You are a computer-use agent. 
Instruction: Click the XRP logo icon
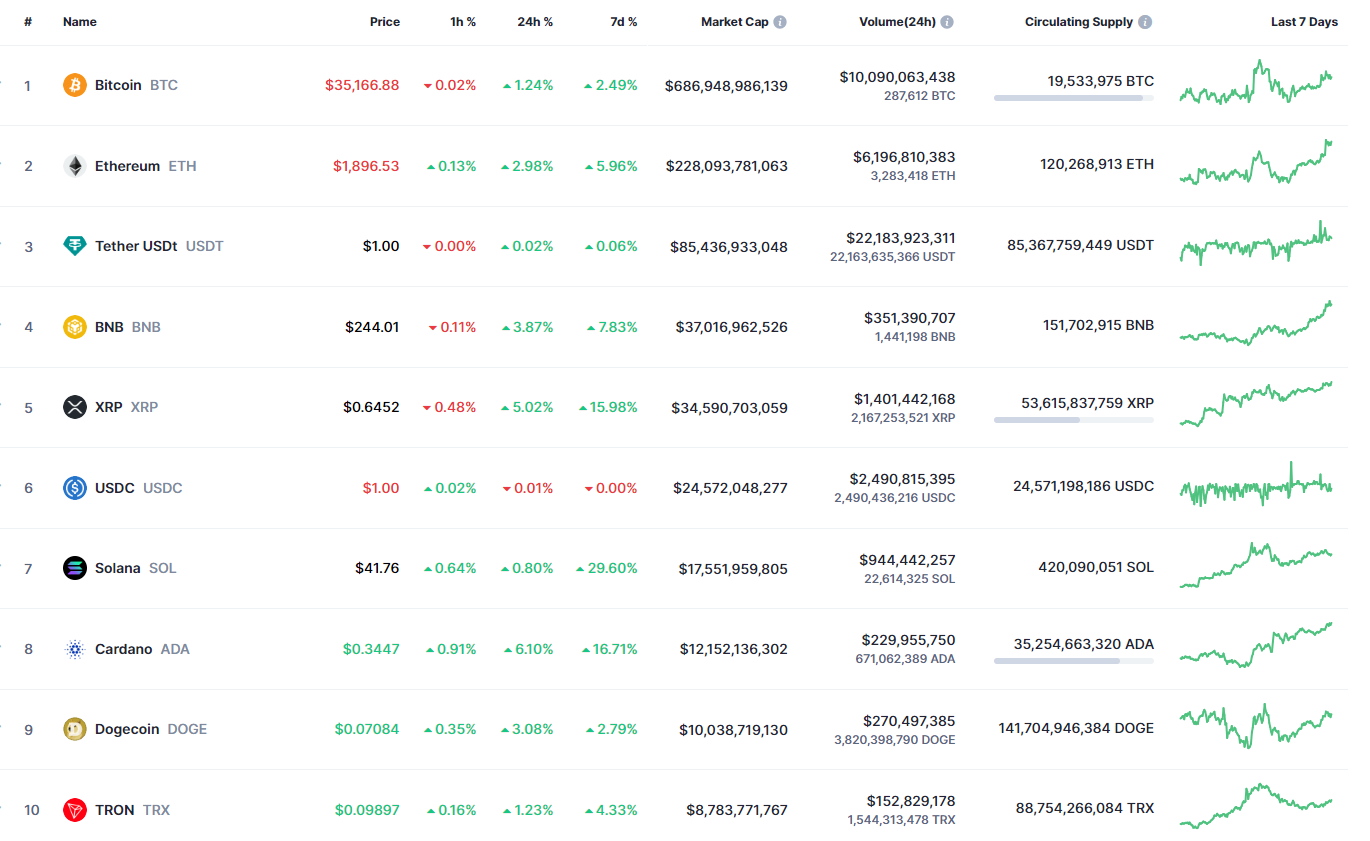coord(75,407)
